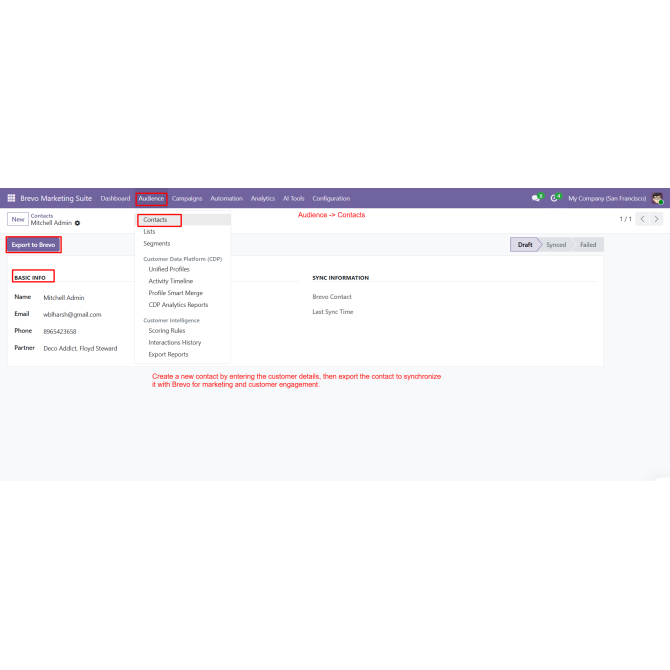This screenshot has height=670, width=670.
Task: Open the Campaigns menu
Action: click(187, 198)
